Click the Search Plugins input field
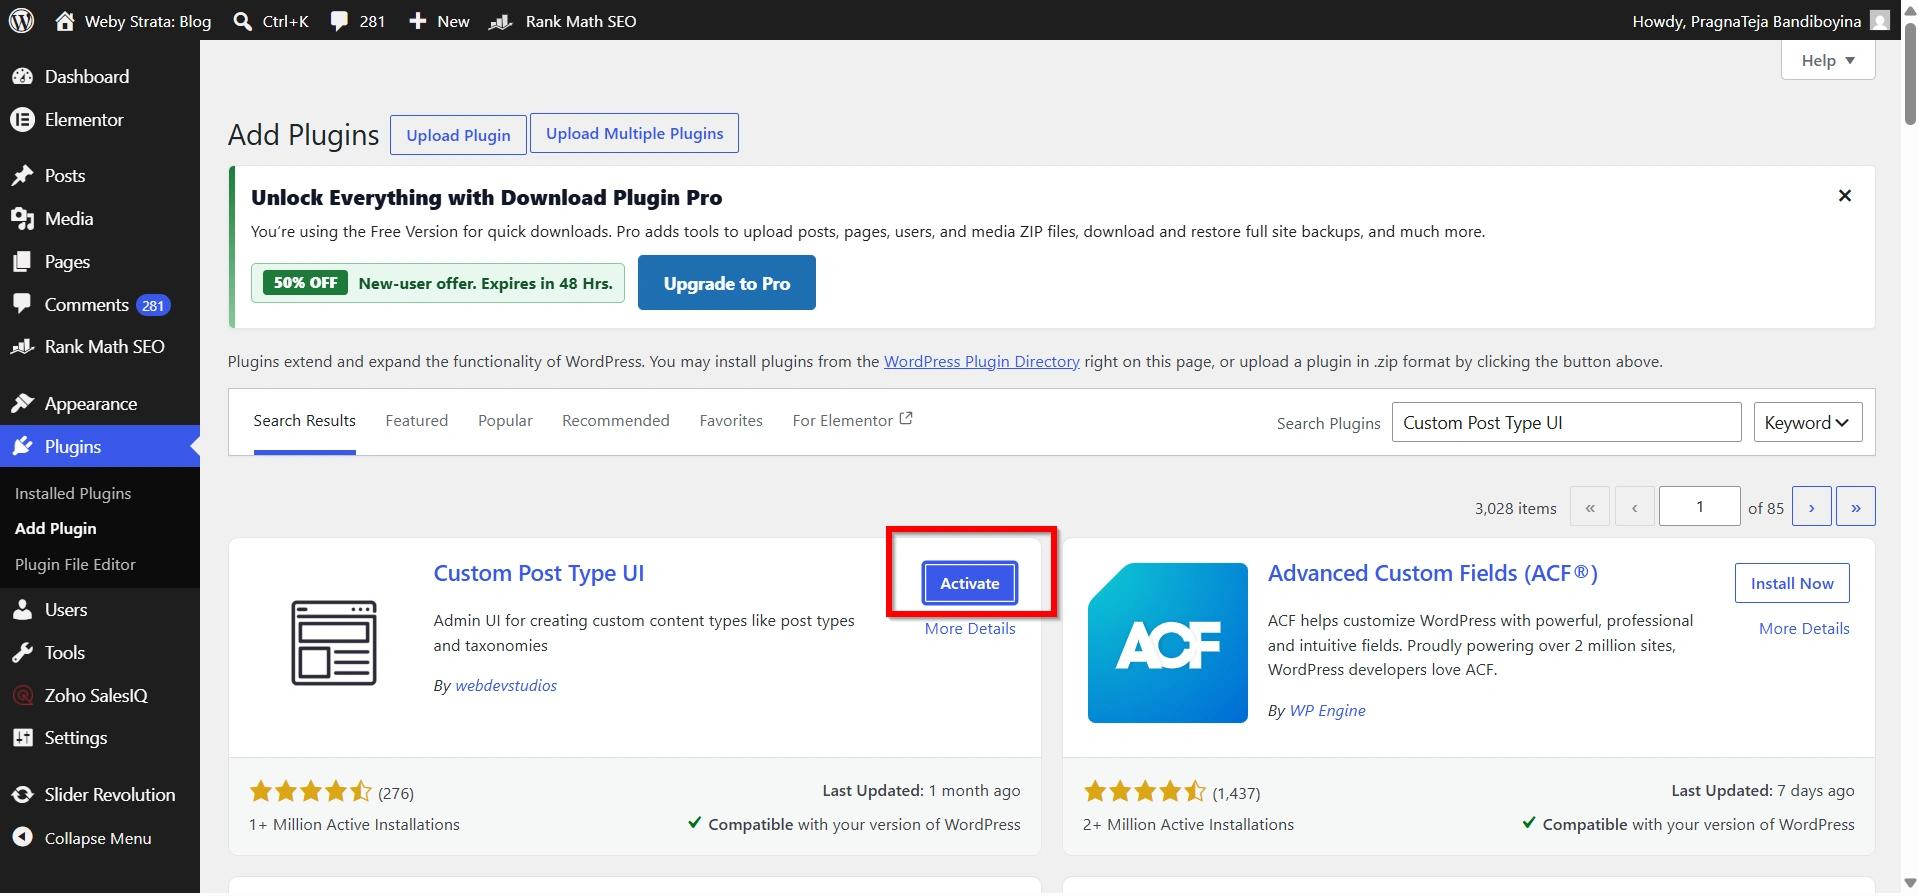The height and width of the screenshot is (896, 1918). [1566, 422]
